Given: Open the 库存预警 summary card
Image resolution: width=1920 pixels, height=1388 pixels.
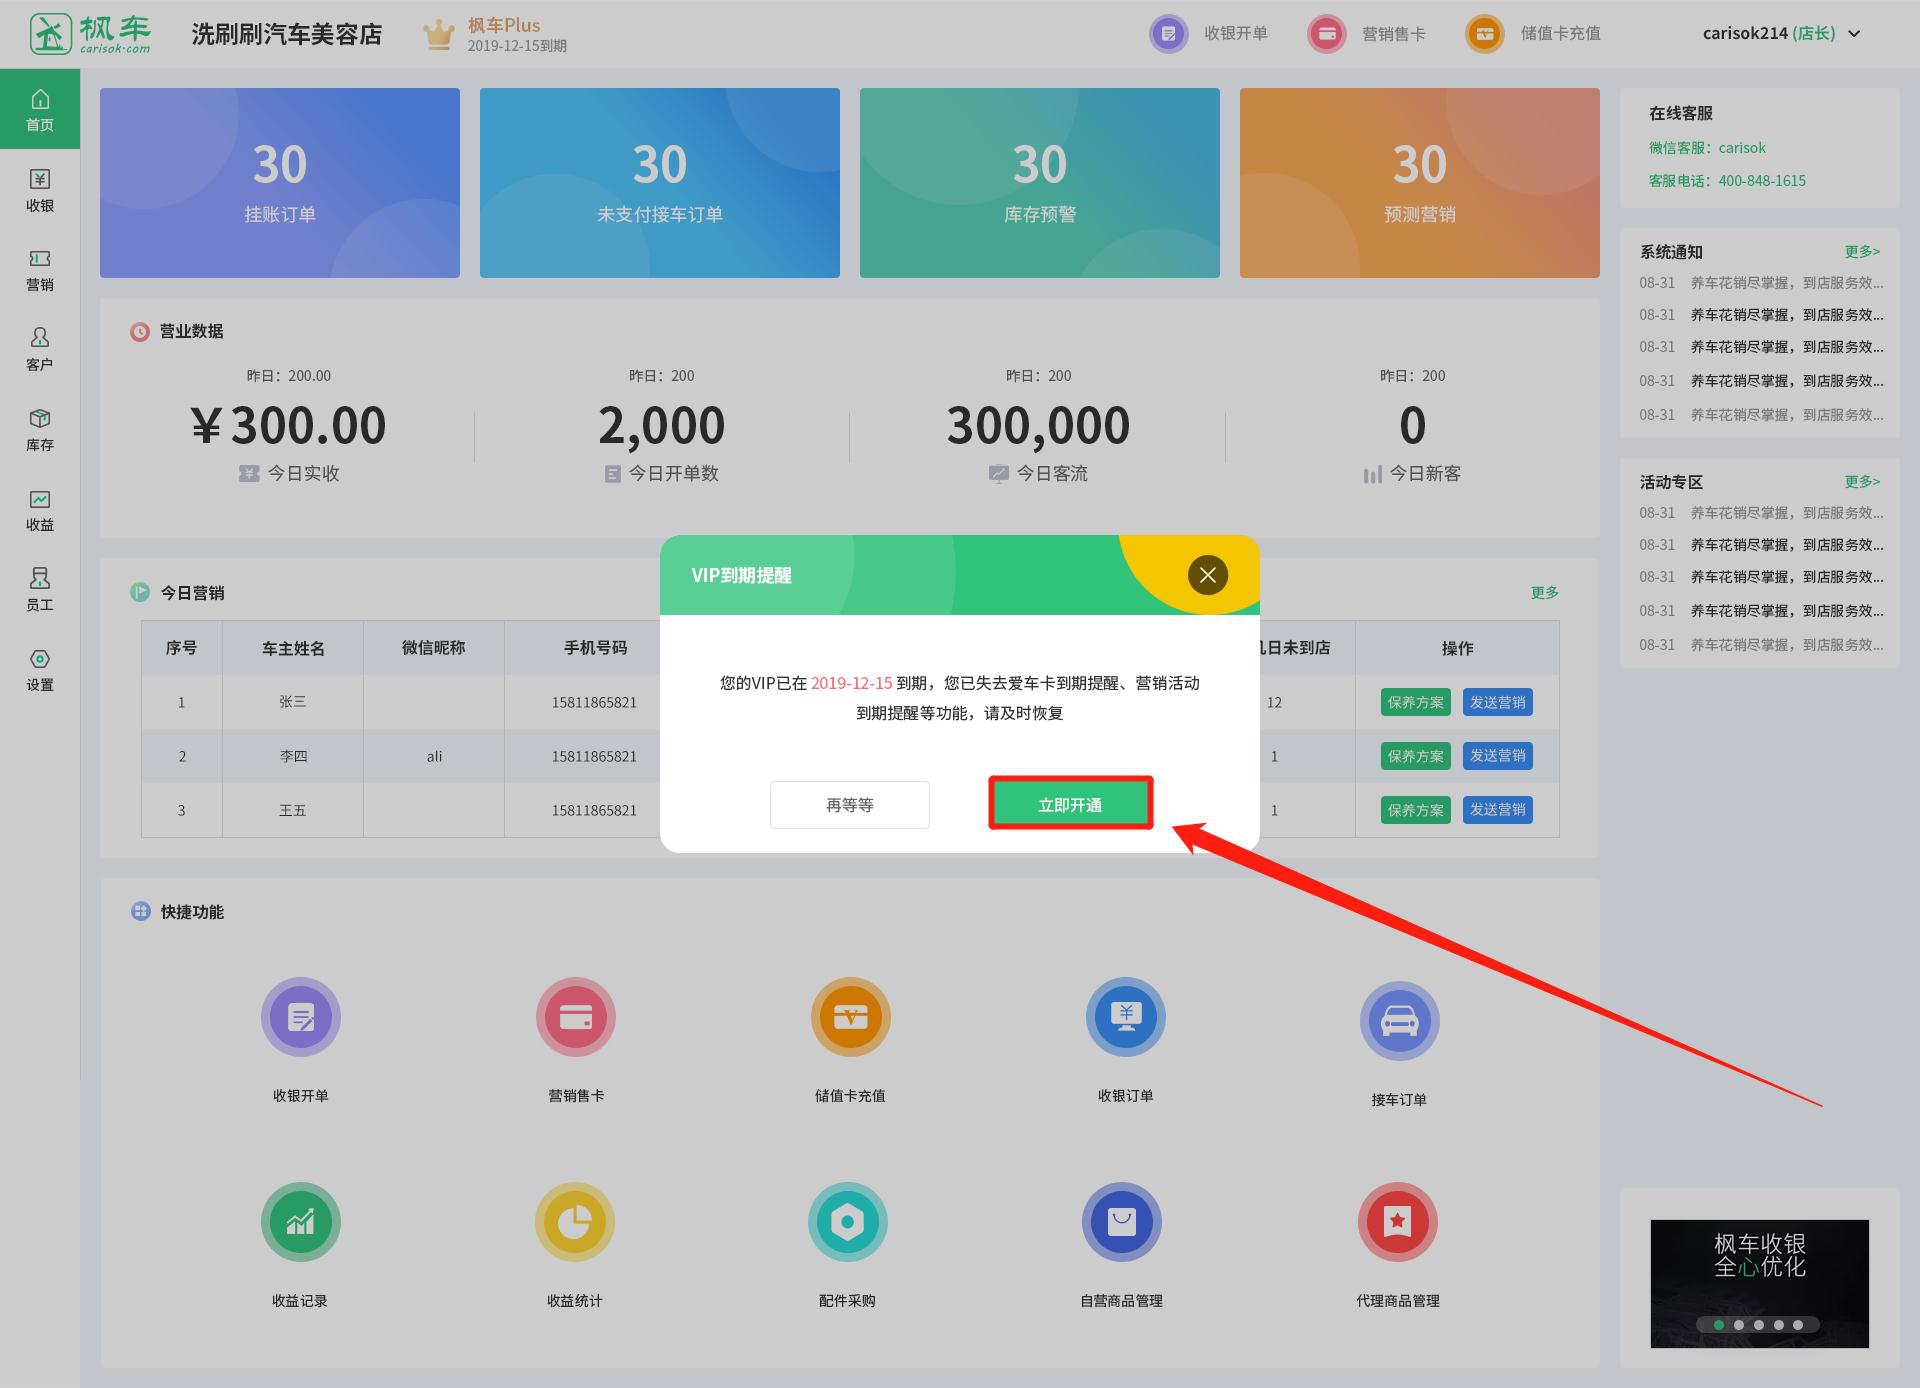Looking at the screenshot, I should click(x=1040, y=183).
